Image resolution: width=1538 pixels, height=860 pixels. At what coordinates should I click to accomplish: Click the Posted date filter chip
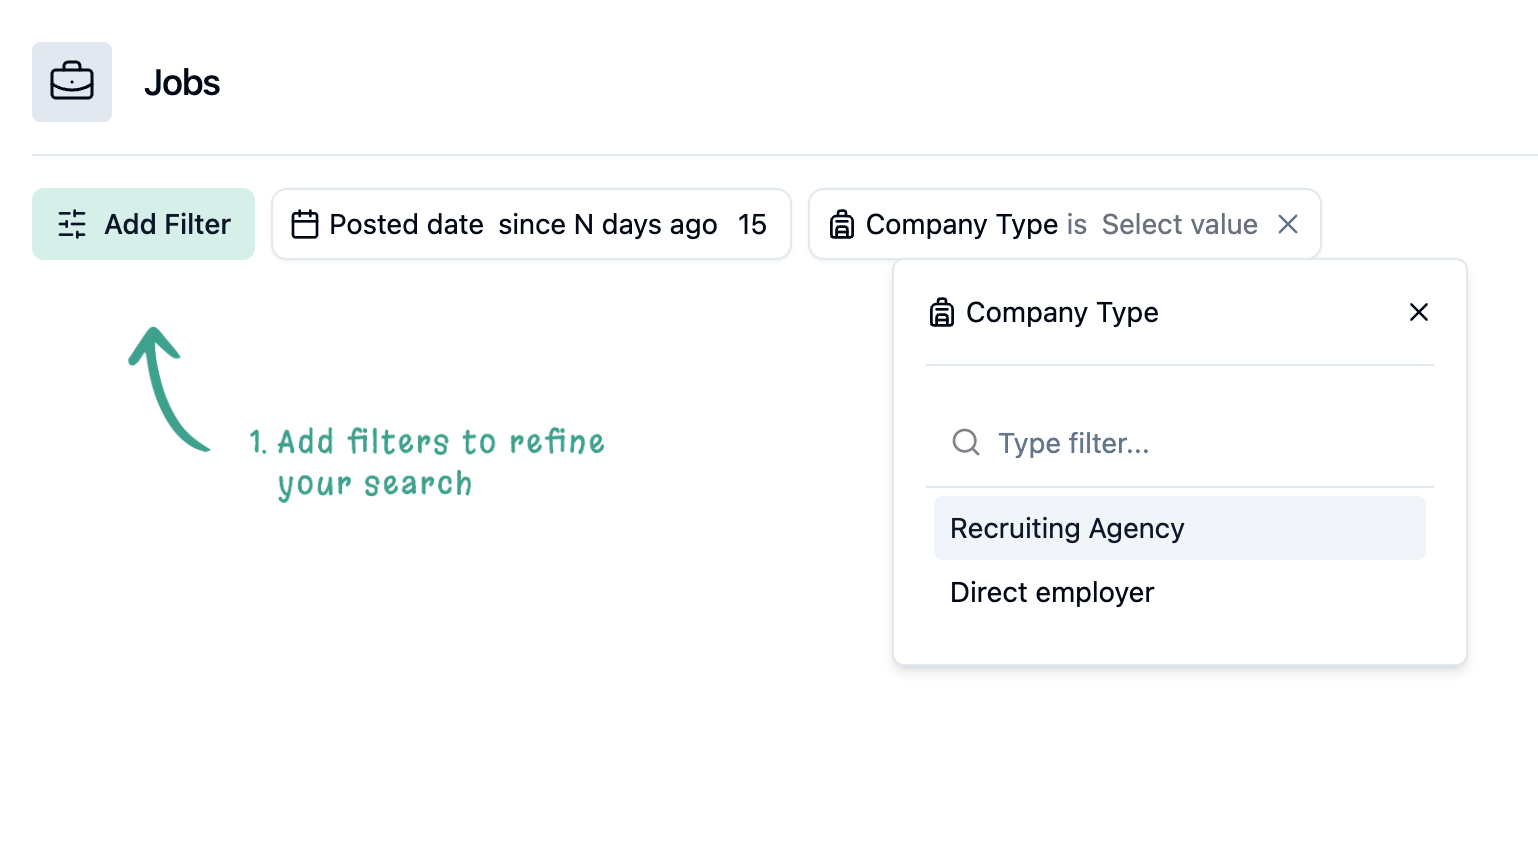[530, 224]
